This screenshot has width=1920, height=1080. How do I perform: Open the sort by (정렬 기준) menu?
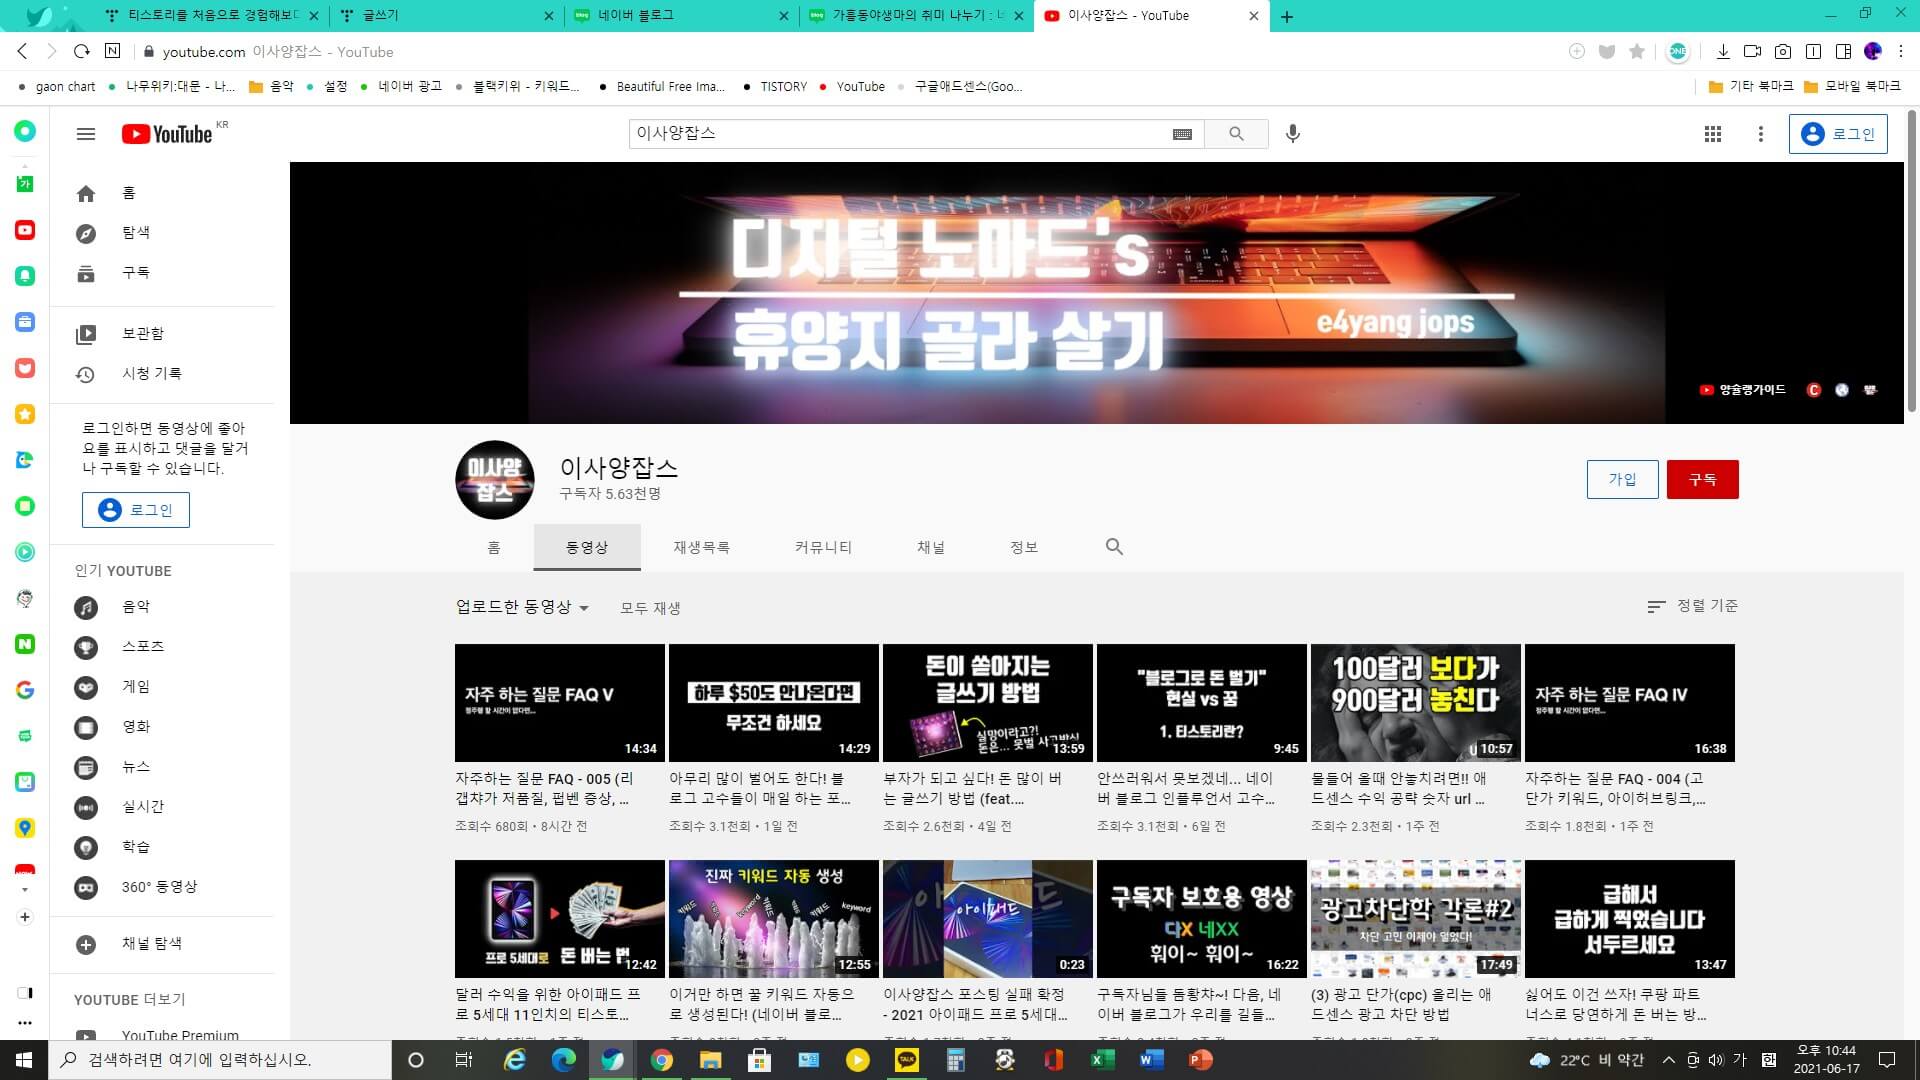pyautogui.click(x=1692, y=606)
